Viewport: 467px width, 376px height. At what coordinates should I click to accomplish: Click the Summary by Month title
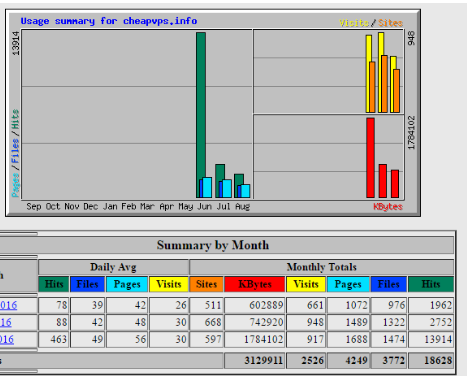click(213, 245)
